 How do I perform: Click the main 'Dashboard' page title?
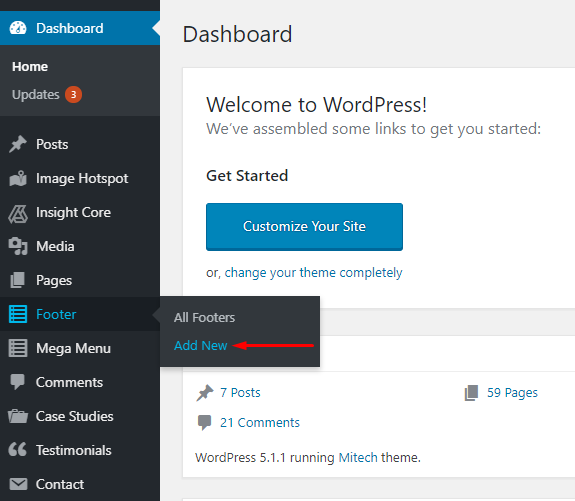237,34
